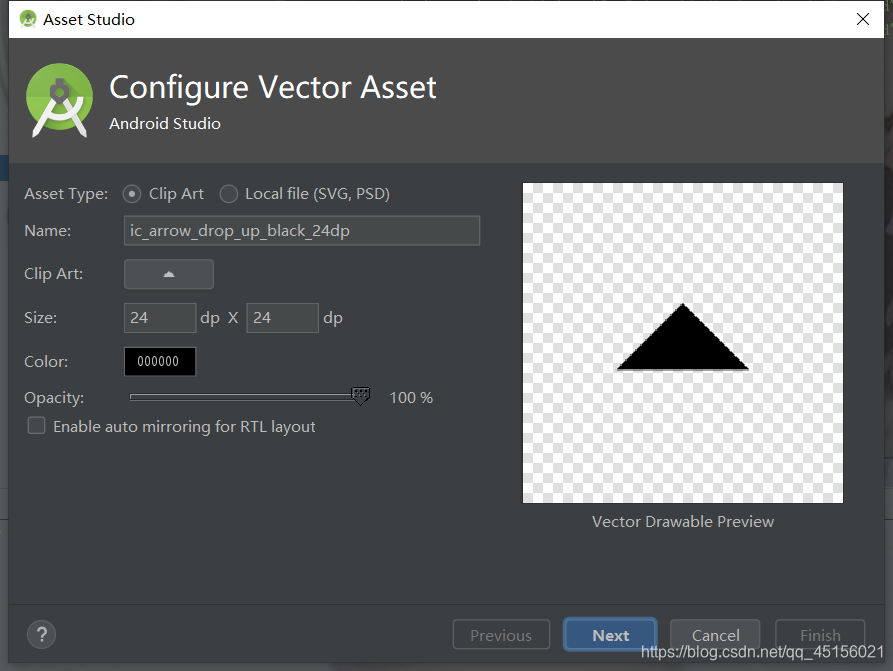Image resolution: width=893 pixels, height=671 pixels.
Task: Click the Asset Type label
Action: pos(66,194)
